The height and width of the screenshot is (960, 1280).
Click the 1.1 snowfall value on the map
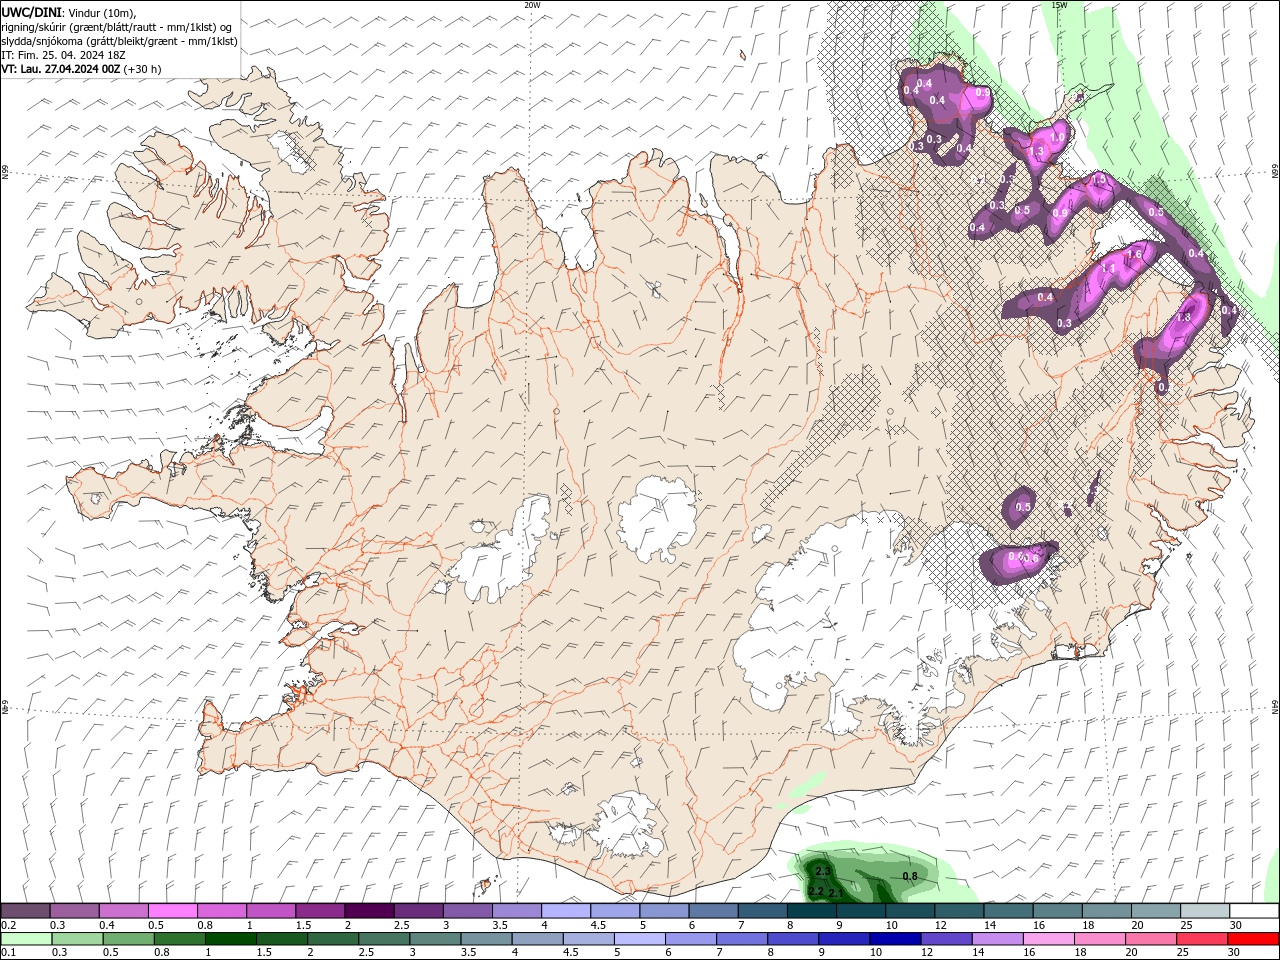click(x=1108, y=268)
